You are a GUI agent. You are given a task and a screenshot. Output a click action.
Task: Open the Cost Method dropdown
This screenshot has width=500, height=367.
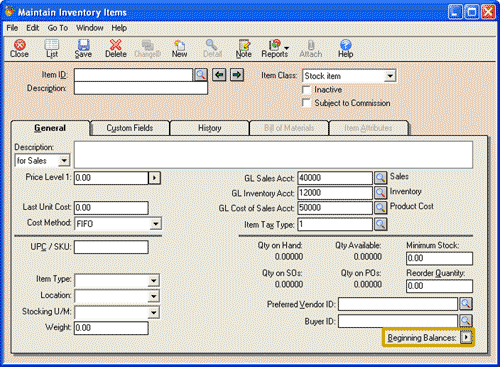click(155, 224)
